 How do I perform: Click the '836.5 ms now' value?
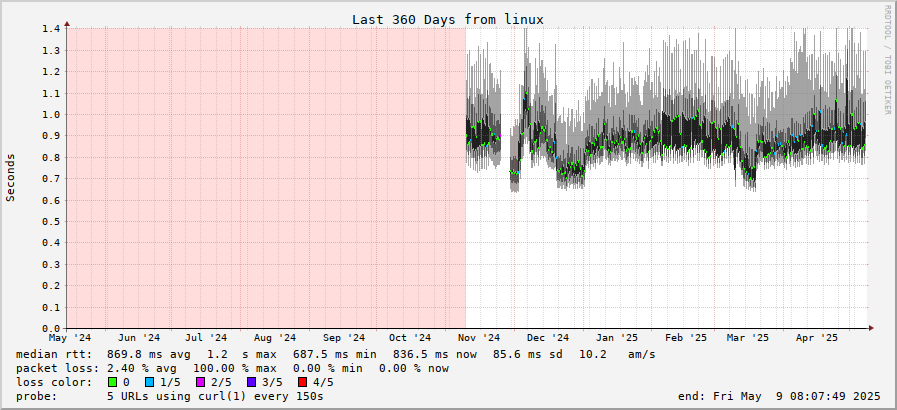435,355
